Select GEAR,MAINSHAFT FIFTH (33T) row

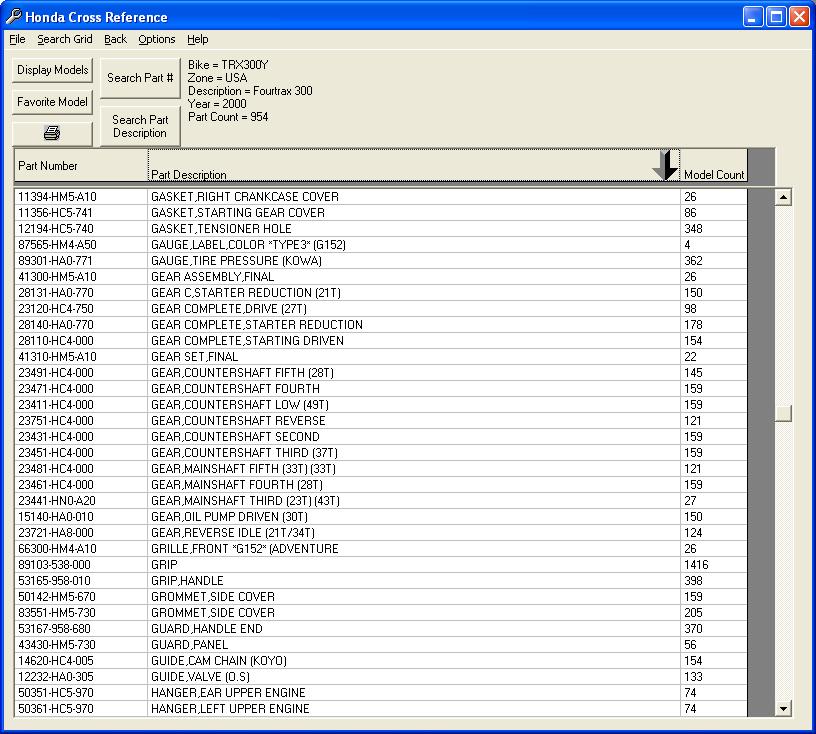click(381, 469)
